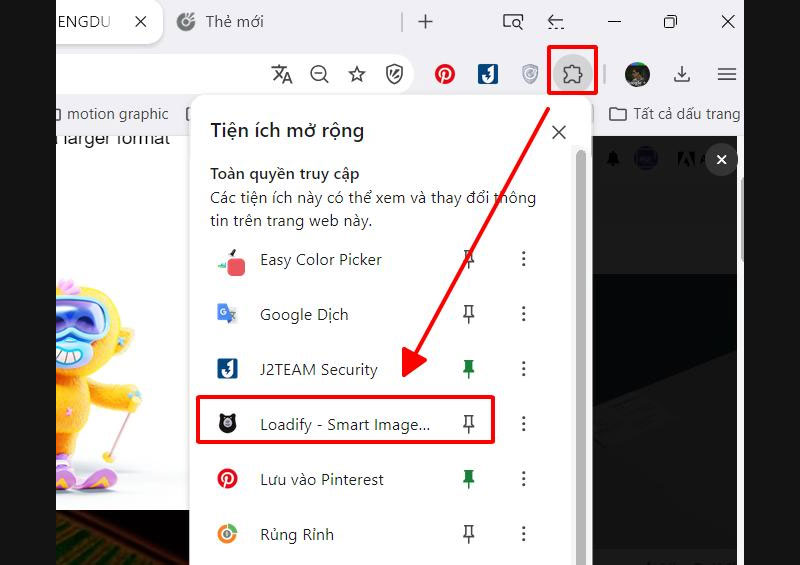Toggle the Extensions puzzle-piece button
This screenshot has width=800, height=565.
572,75
